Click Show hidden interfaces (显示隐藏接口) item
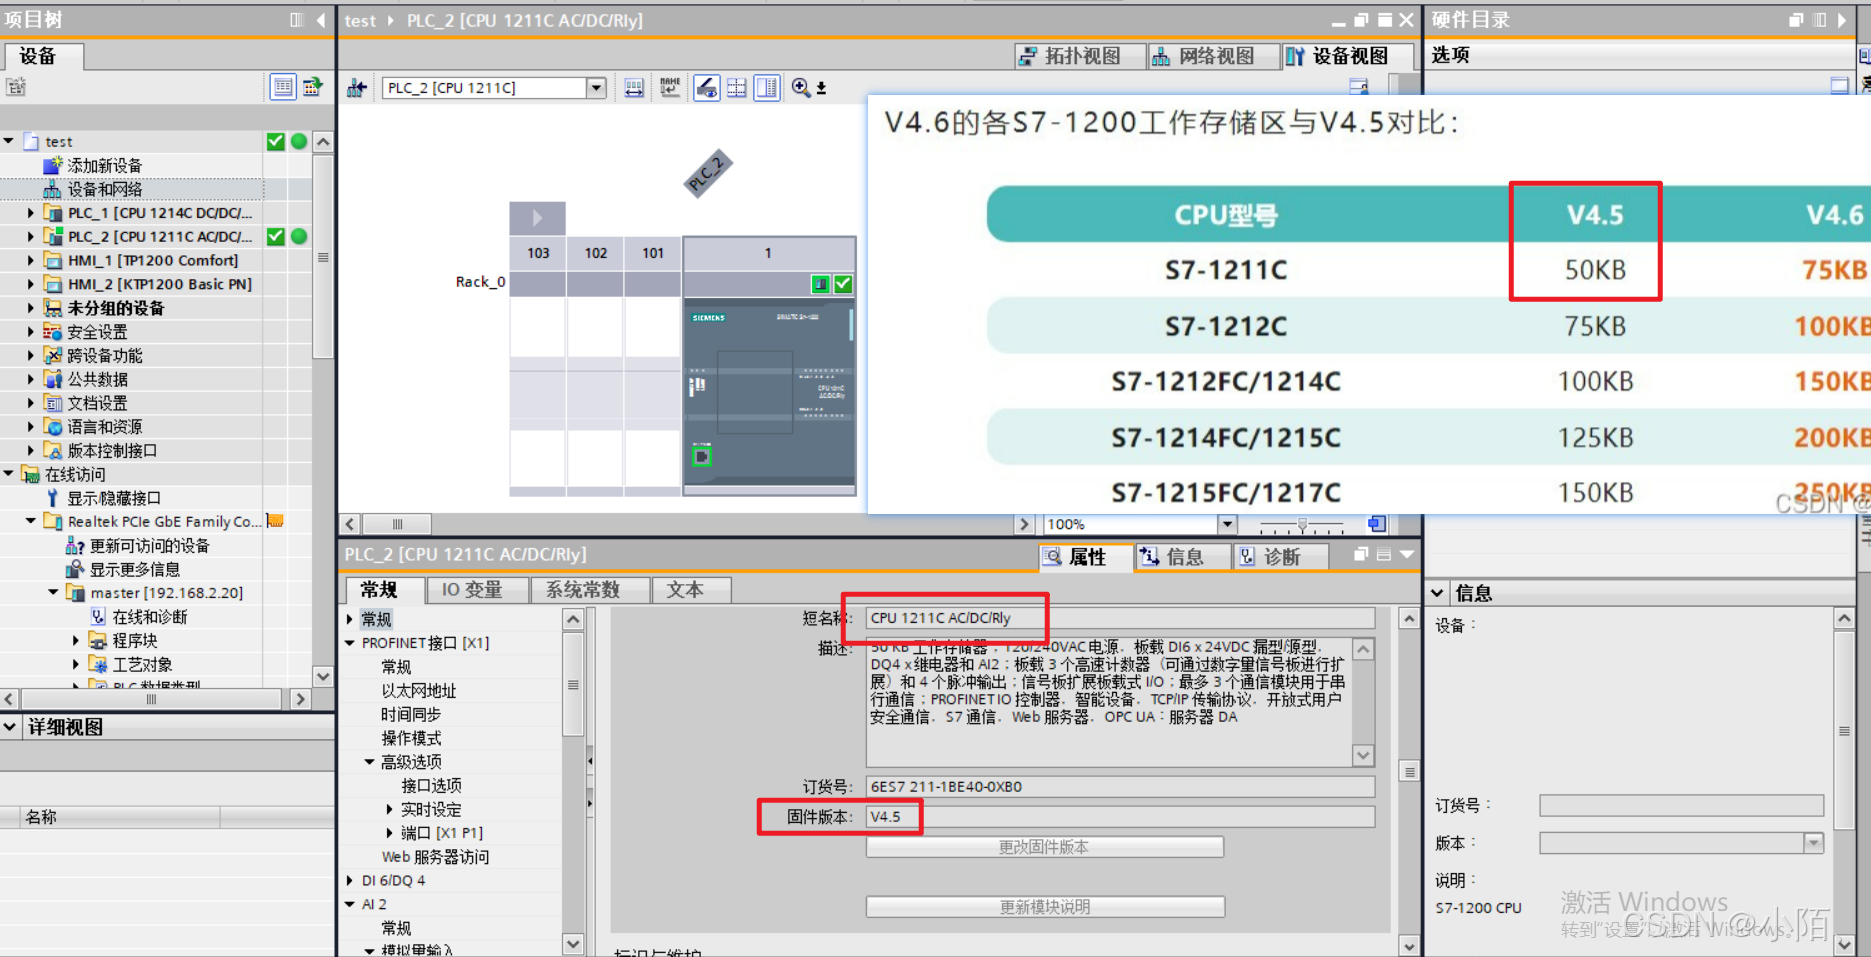Screen dimensions: 1871x957 113,498
